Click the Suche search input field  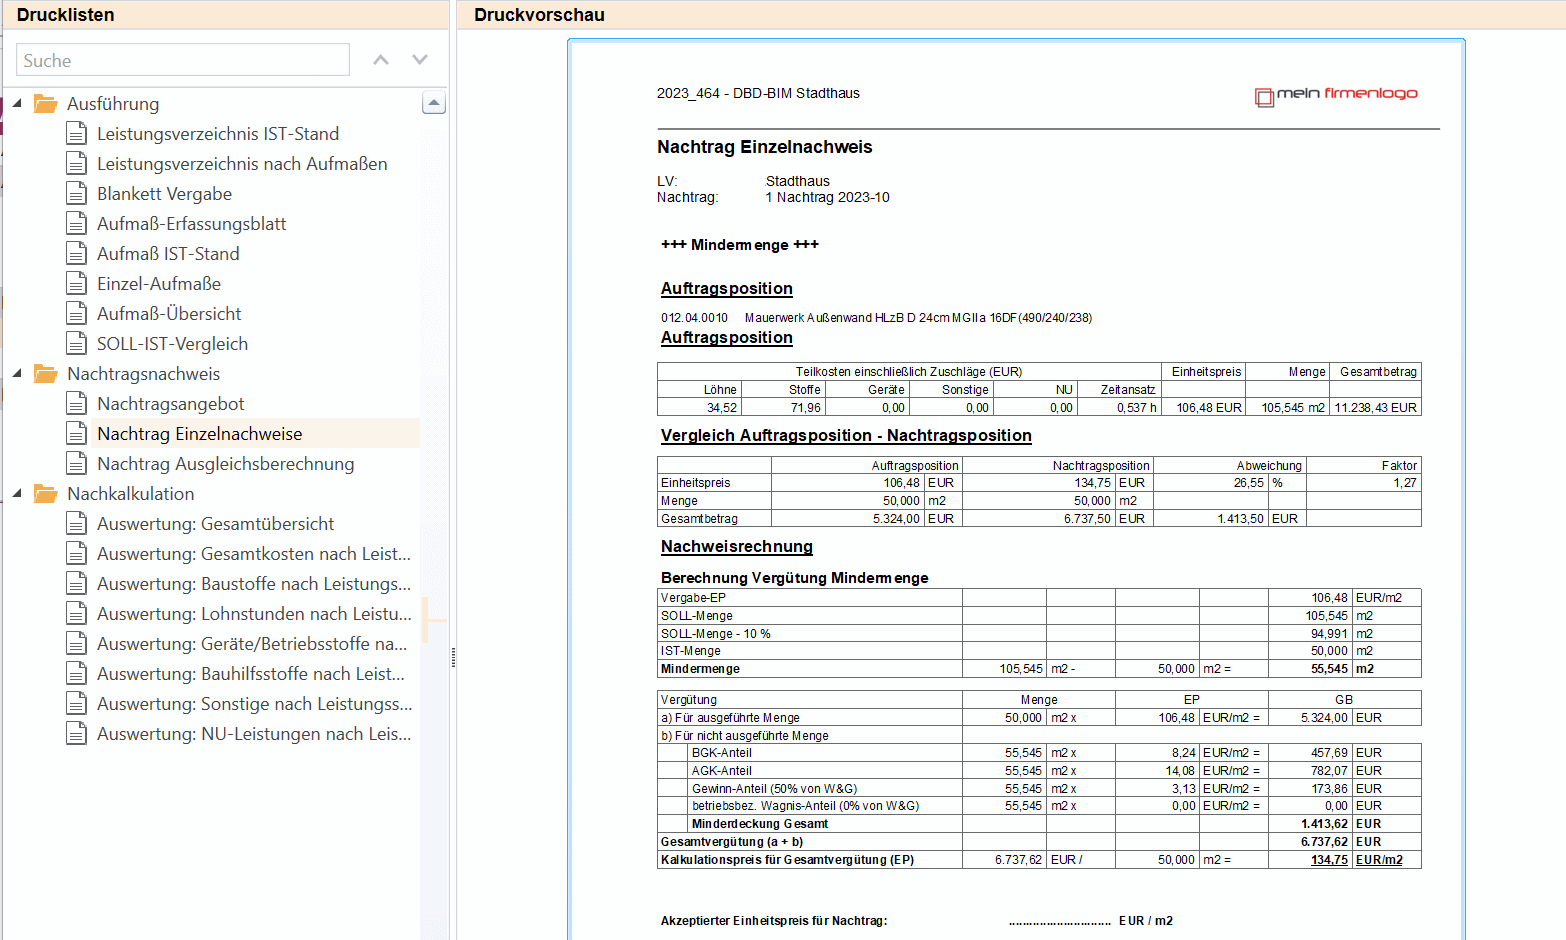[x=183, y=60]
